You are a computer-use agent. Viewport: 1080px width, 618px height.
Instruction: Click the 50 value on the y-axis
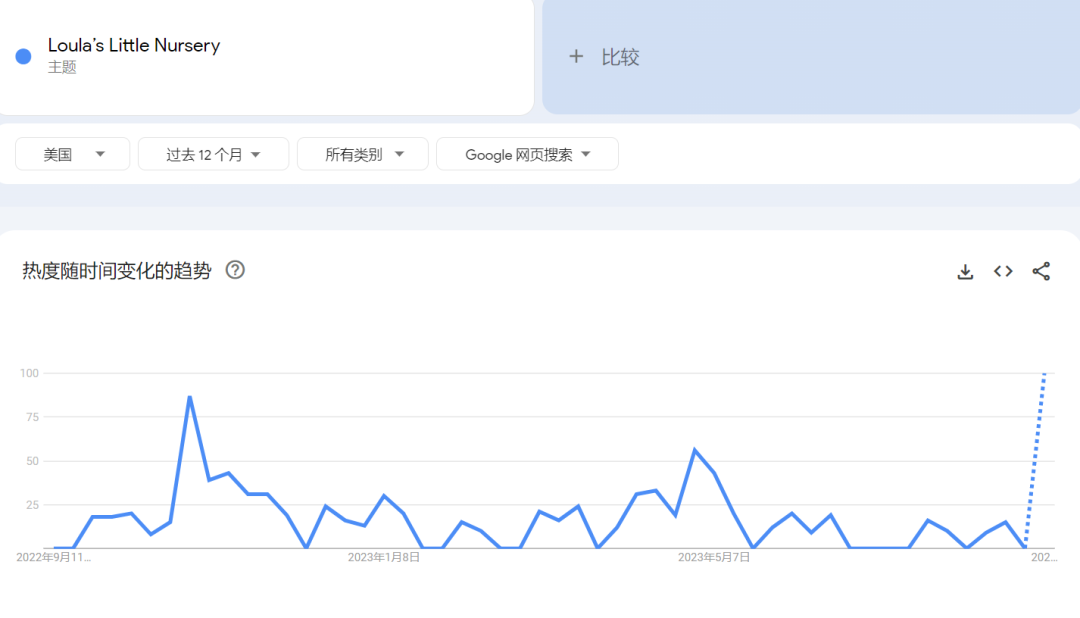coord(32,461)
